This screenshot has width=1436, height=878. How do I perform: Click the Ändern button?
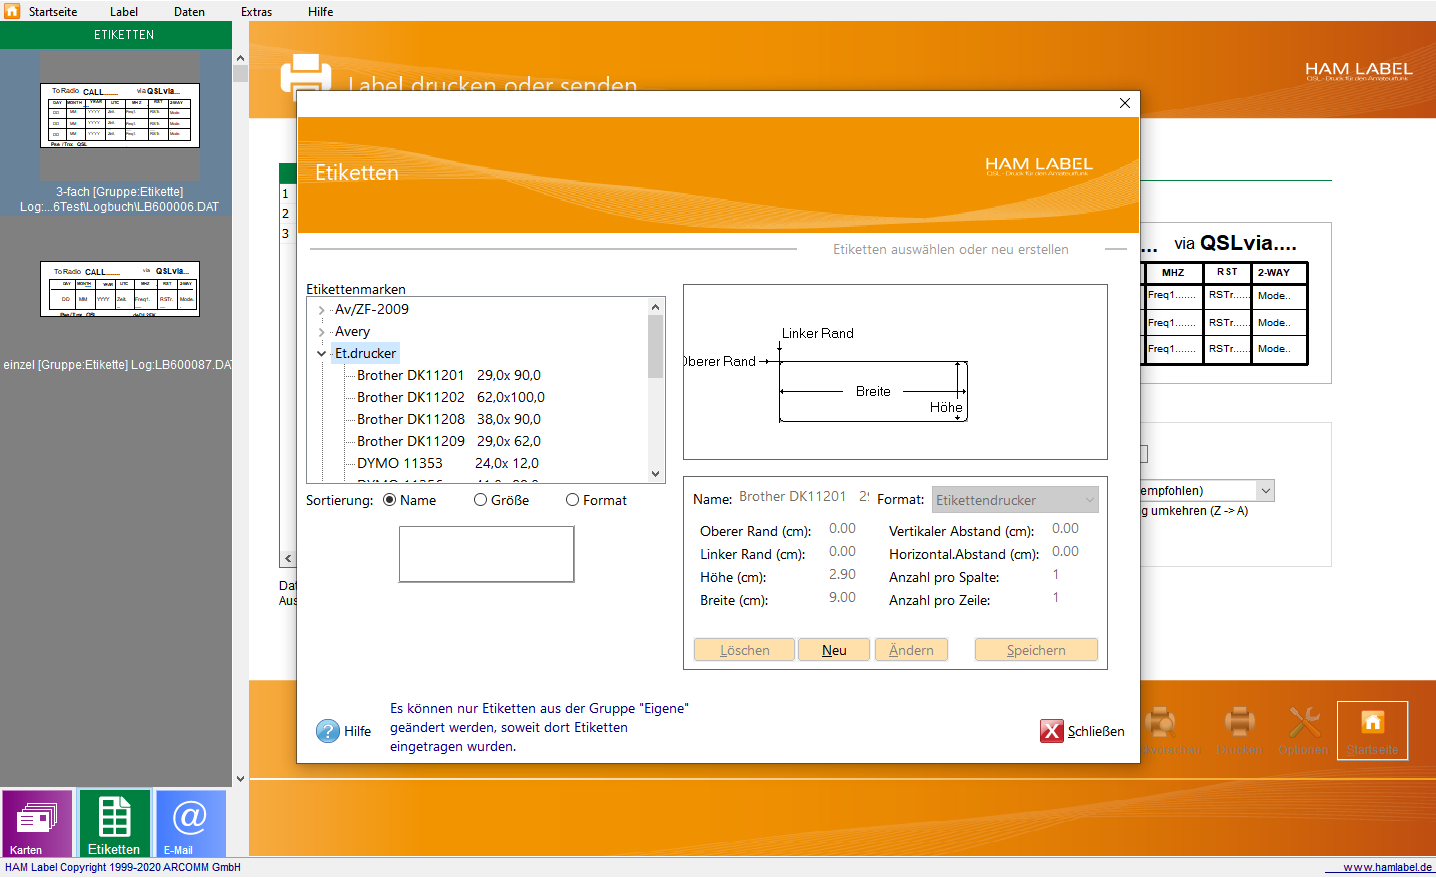click(x=911, y=650)
